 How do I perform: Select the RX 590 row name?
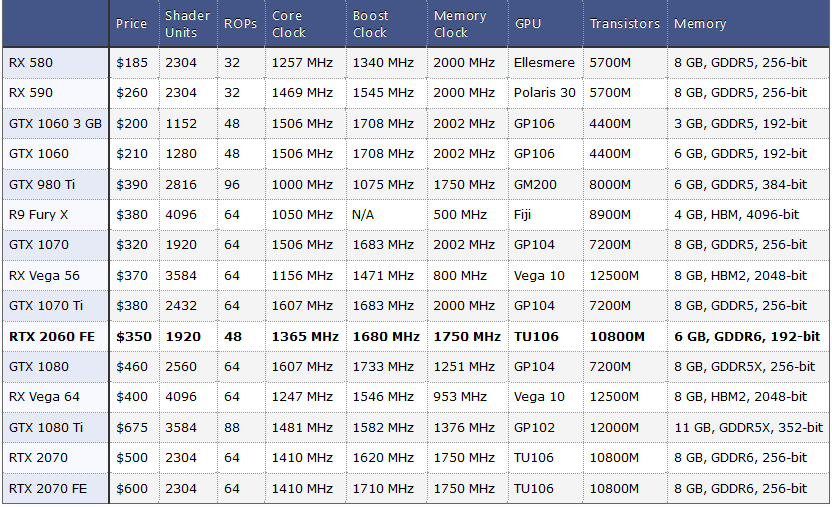point(31,93)
